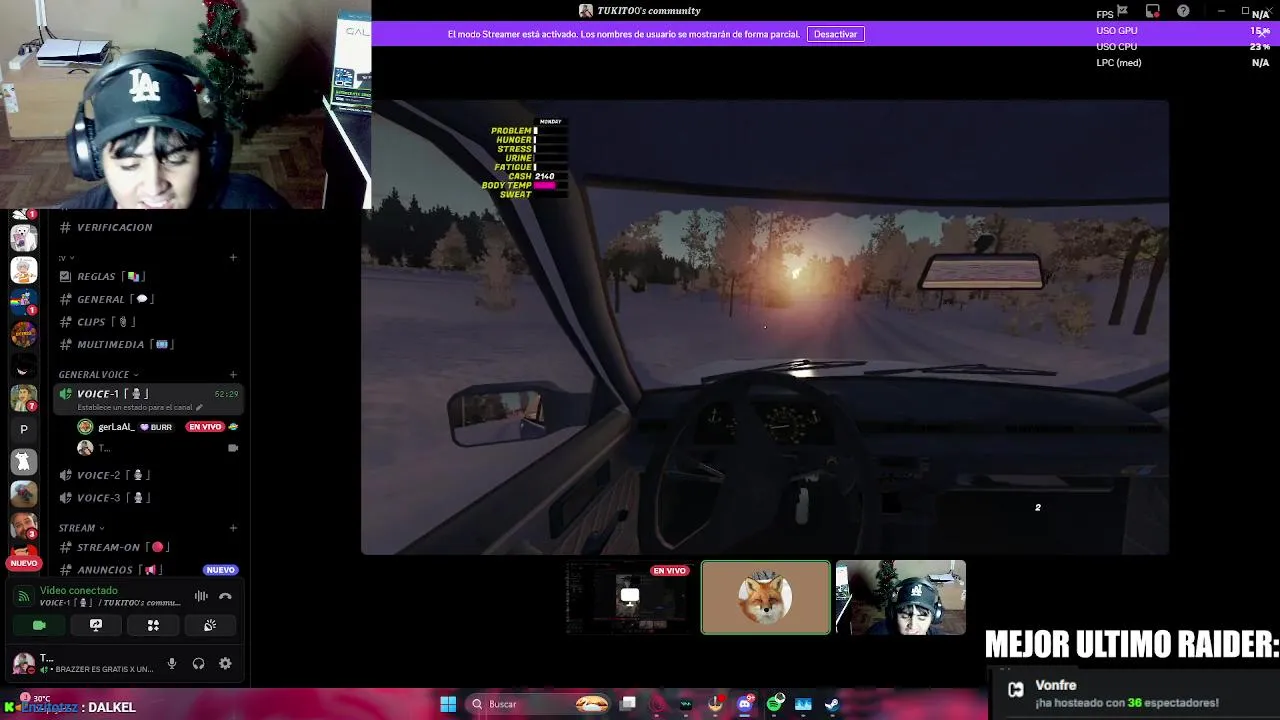Select the EN VIVO stream thumbnail
Image resolution: width=1280 pixels, height=720 pixels.
[x=629, y=598]
